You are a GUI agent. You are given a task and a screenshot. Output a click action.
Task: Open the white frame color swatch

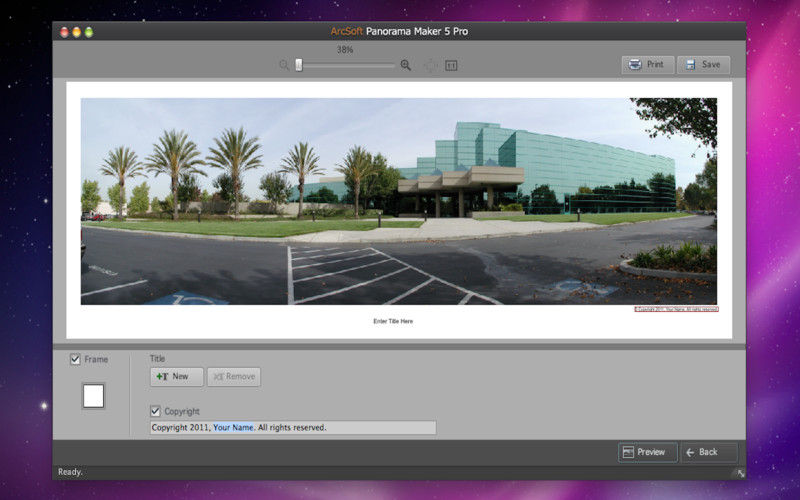93,396
